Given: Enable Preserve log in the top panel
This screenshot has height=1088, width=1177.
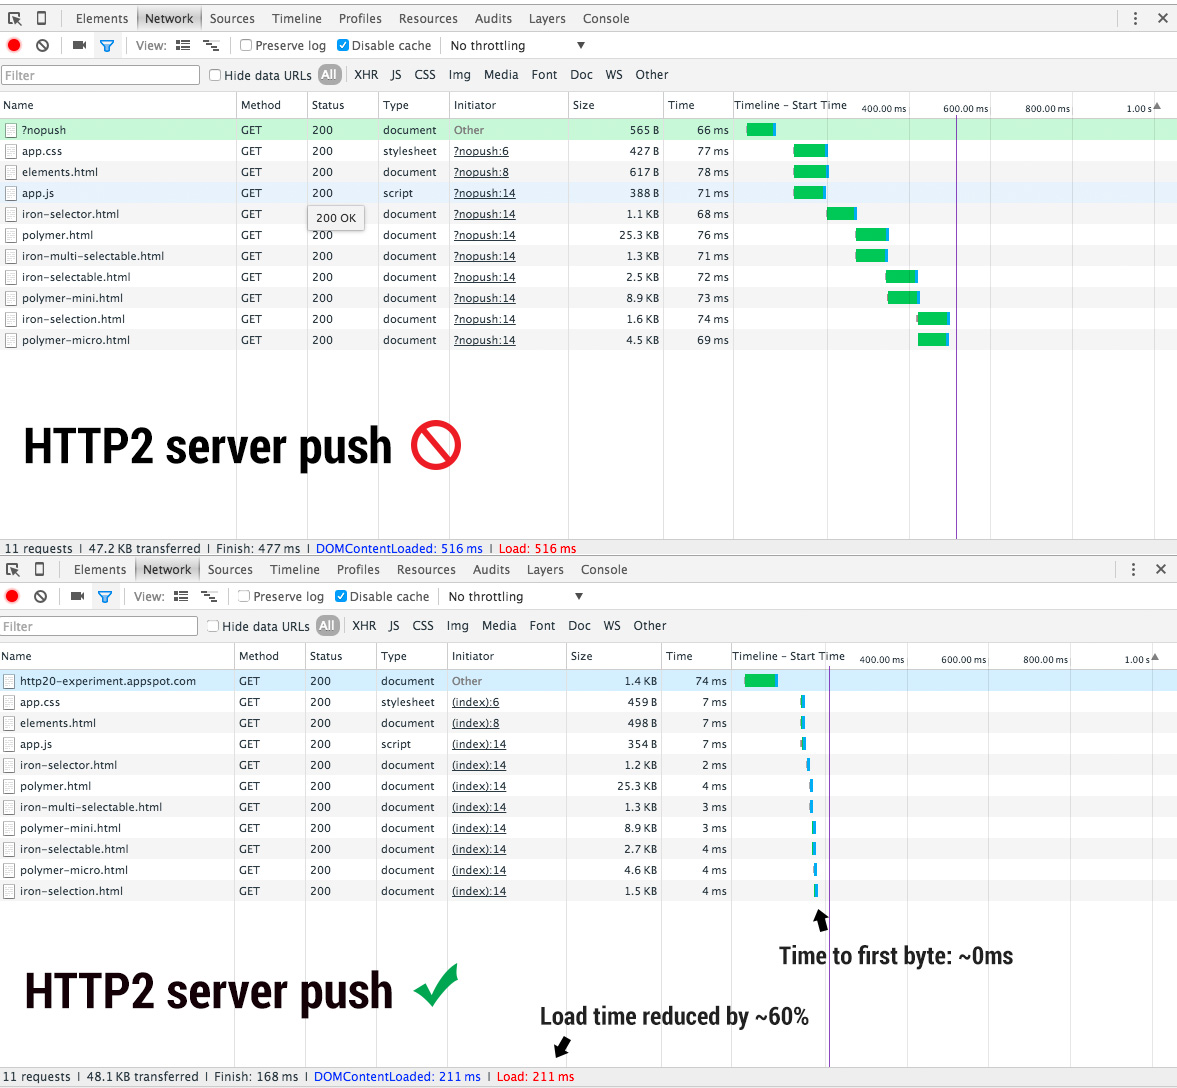Looking at the screenshot, I should [245, 45].
